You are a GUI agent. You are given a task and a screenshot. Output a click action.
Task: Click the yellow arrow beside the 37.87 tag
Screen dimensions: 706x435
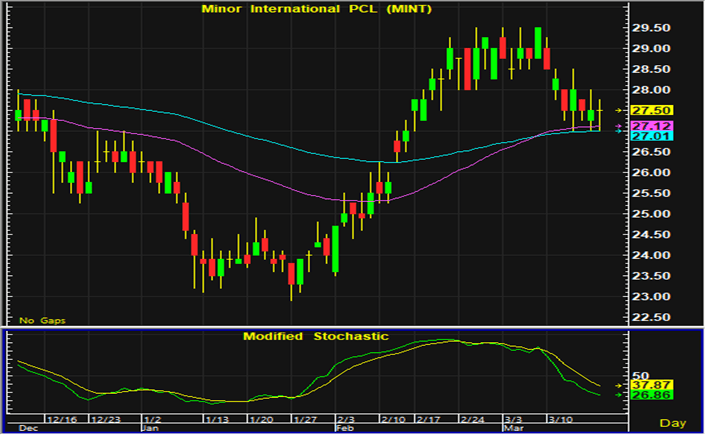click(620, 384)
